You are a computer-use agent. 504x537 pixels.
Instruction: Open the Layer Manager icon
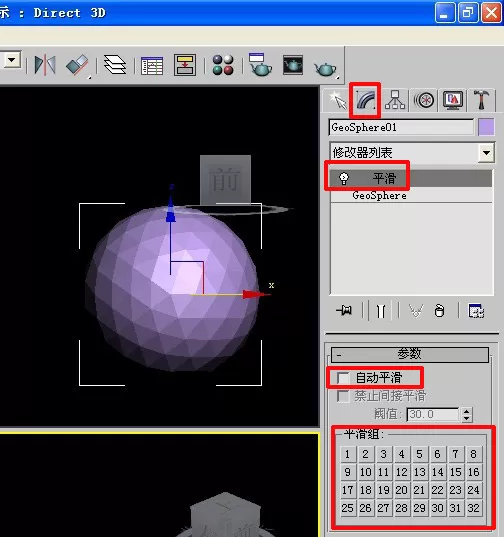(x=115, y=65)
